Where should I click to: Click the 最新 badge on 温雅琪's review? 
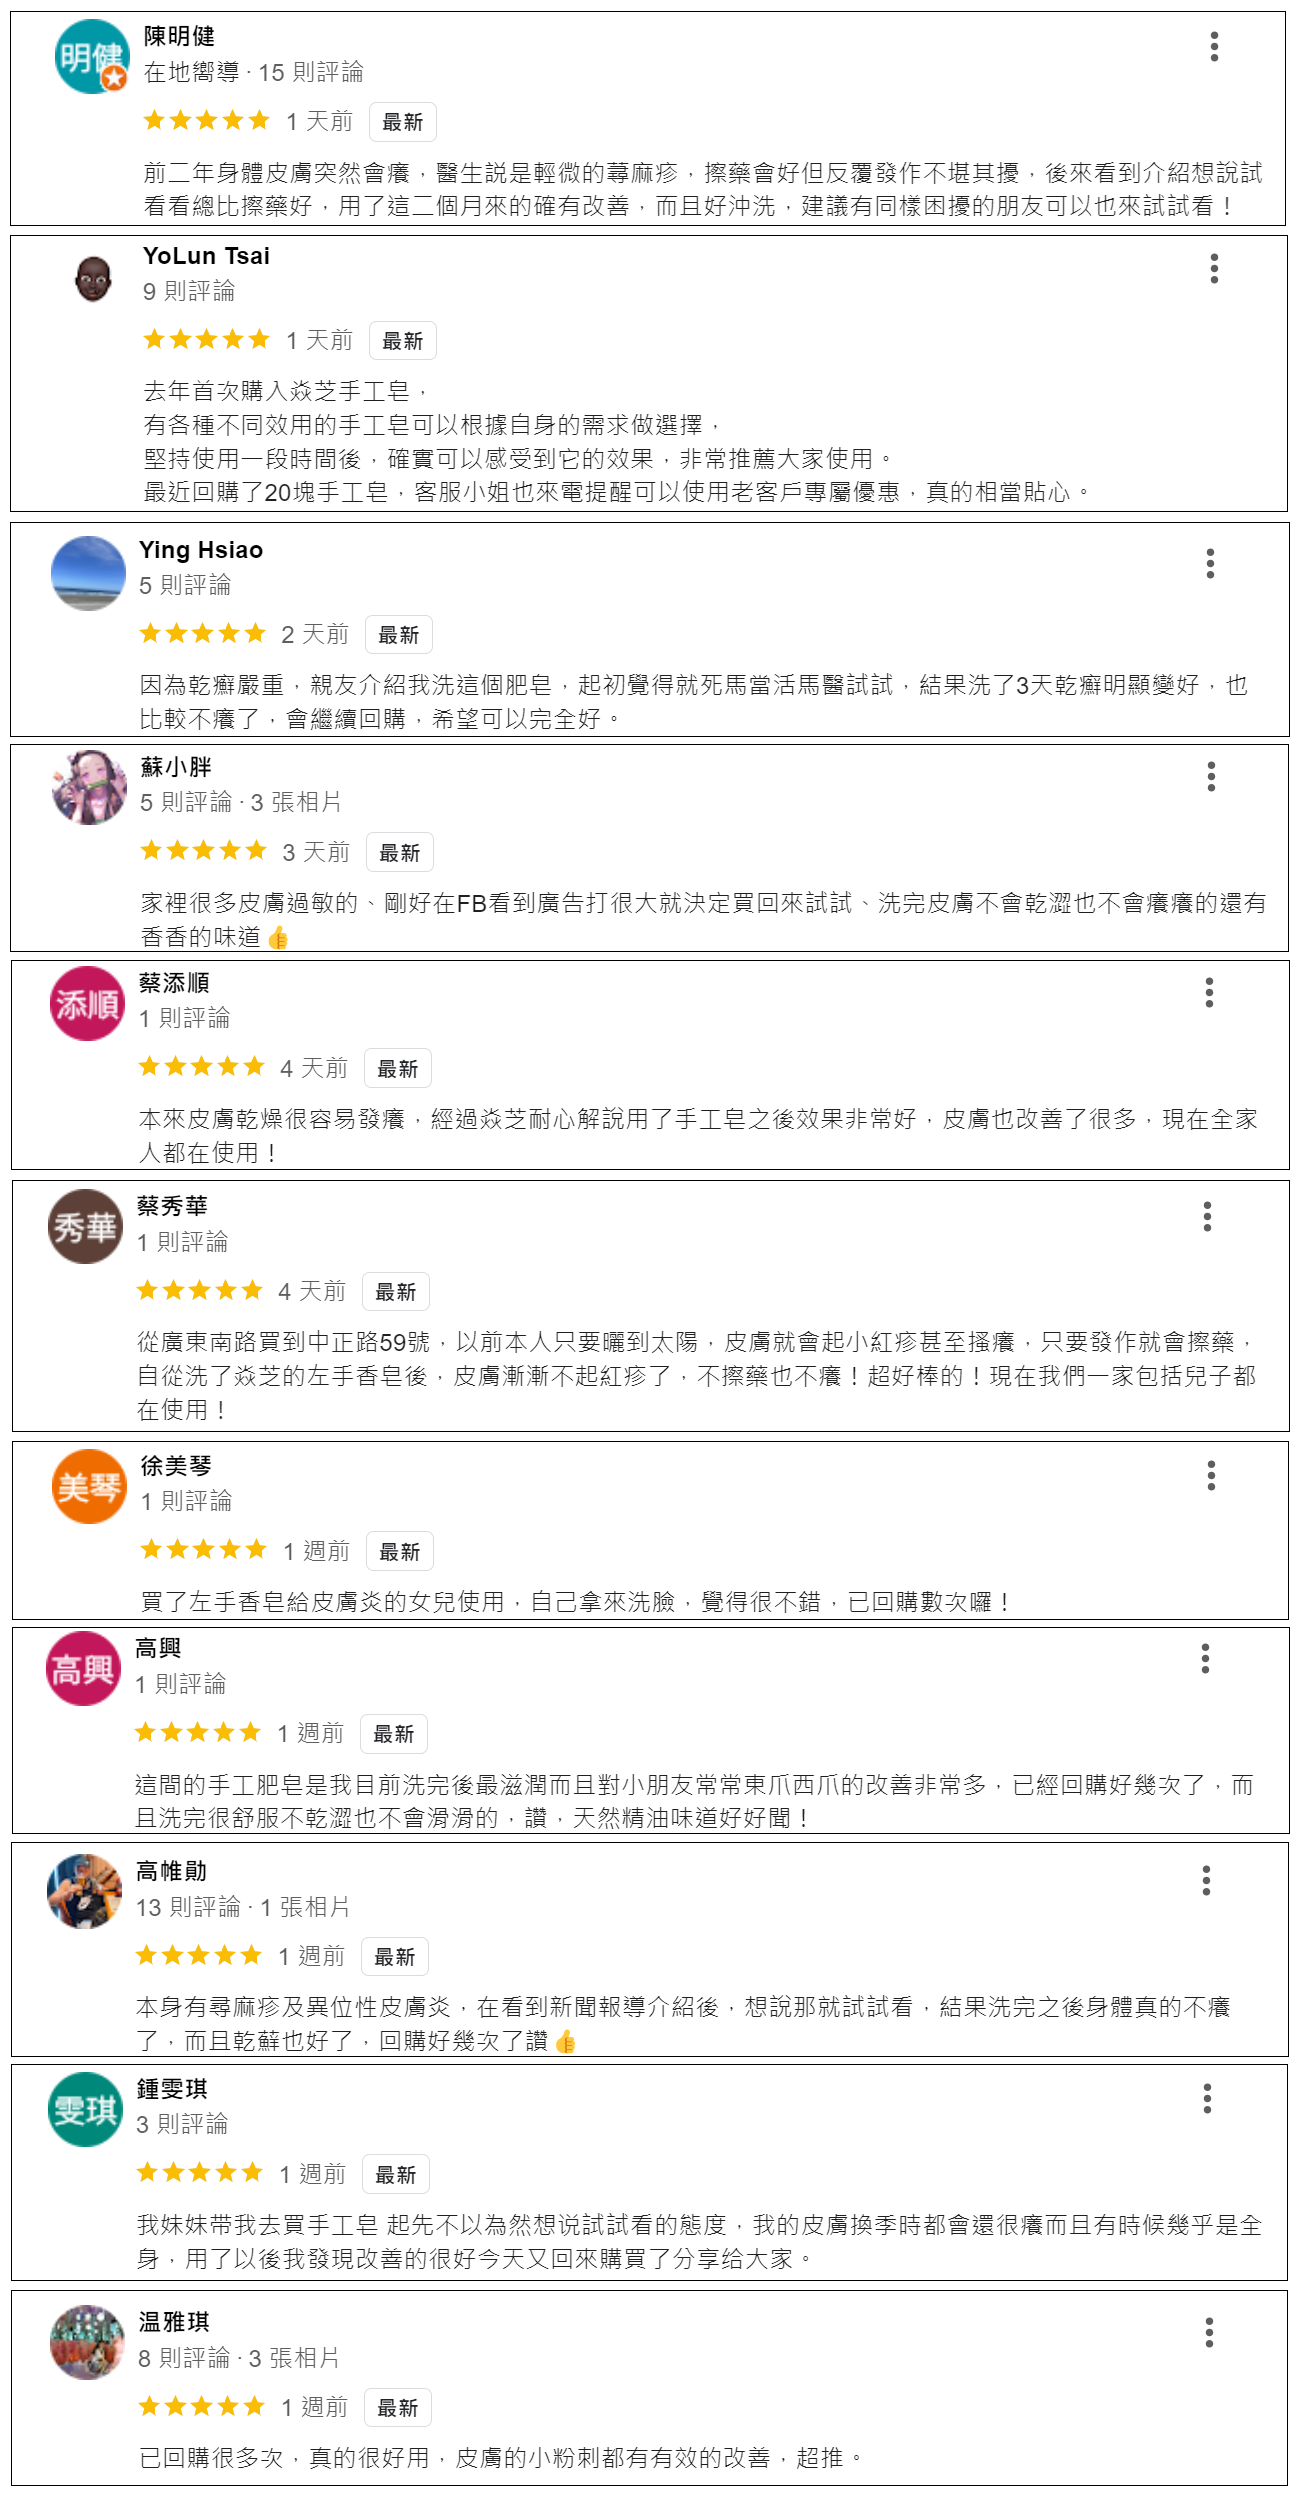[397, 2407]
